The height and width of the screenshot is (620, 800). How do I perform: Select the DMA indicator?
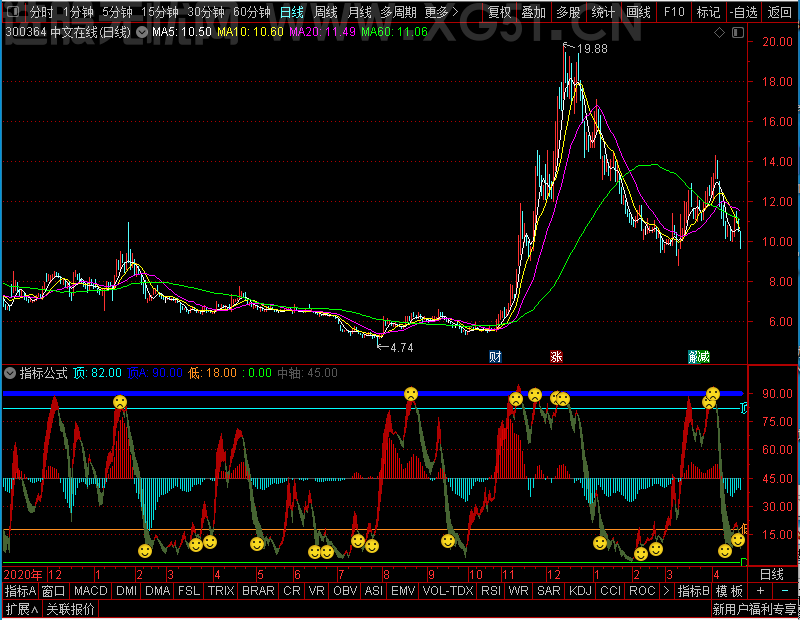pyautogui.click(x=158, y=591)
